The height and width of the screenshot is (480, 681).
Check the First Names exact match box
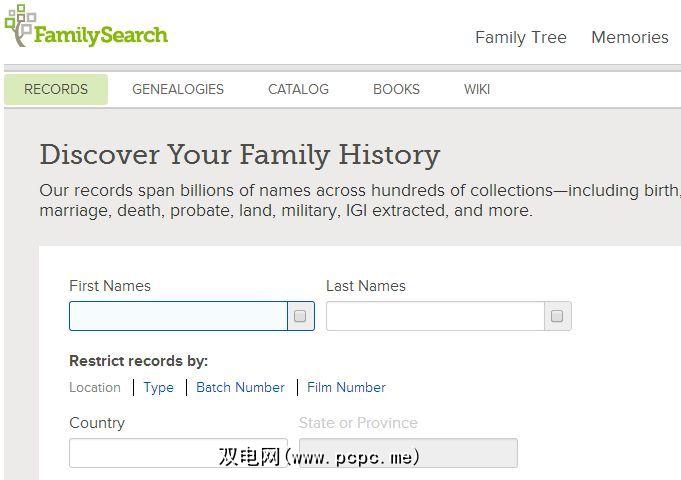click(x=300, y=317)
